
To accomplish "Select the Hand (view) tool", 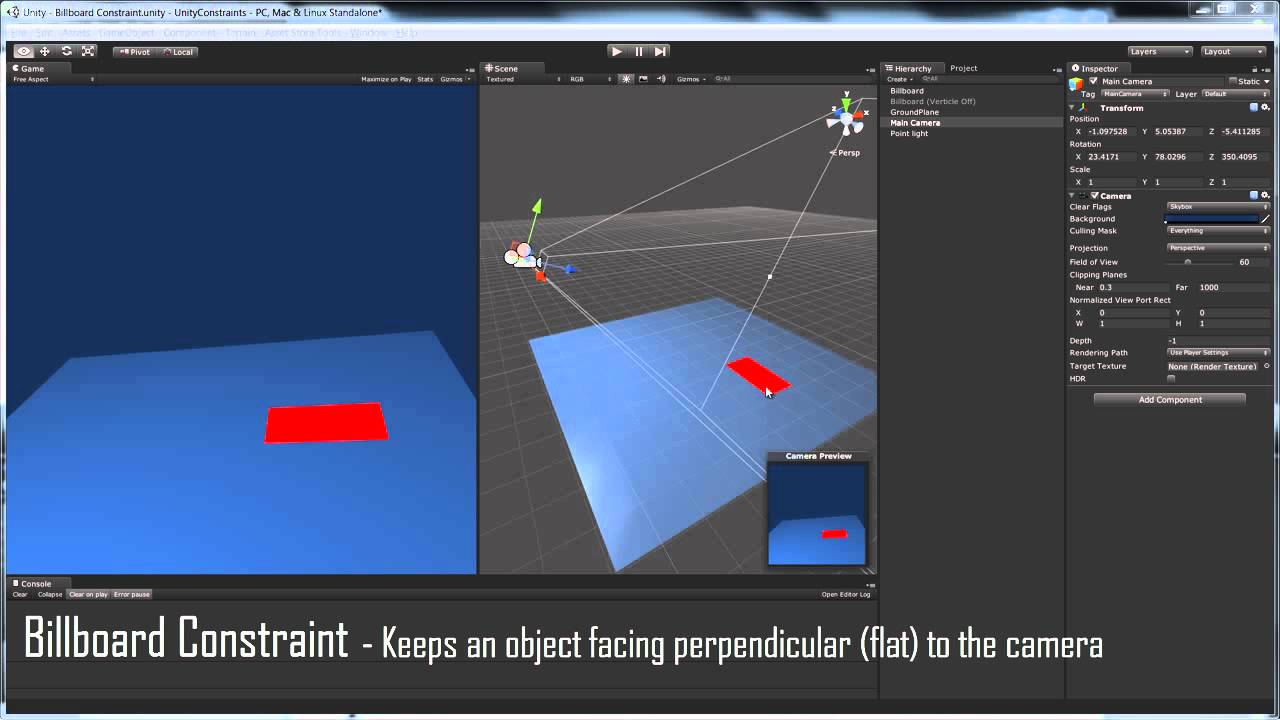I will click(x=23, y=51).
